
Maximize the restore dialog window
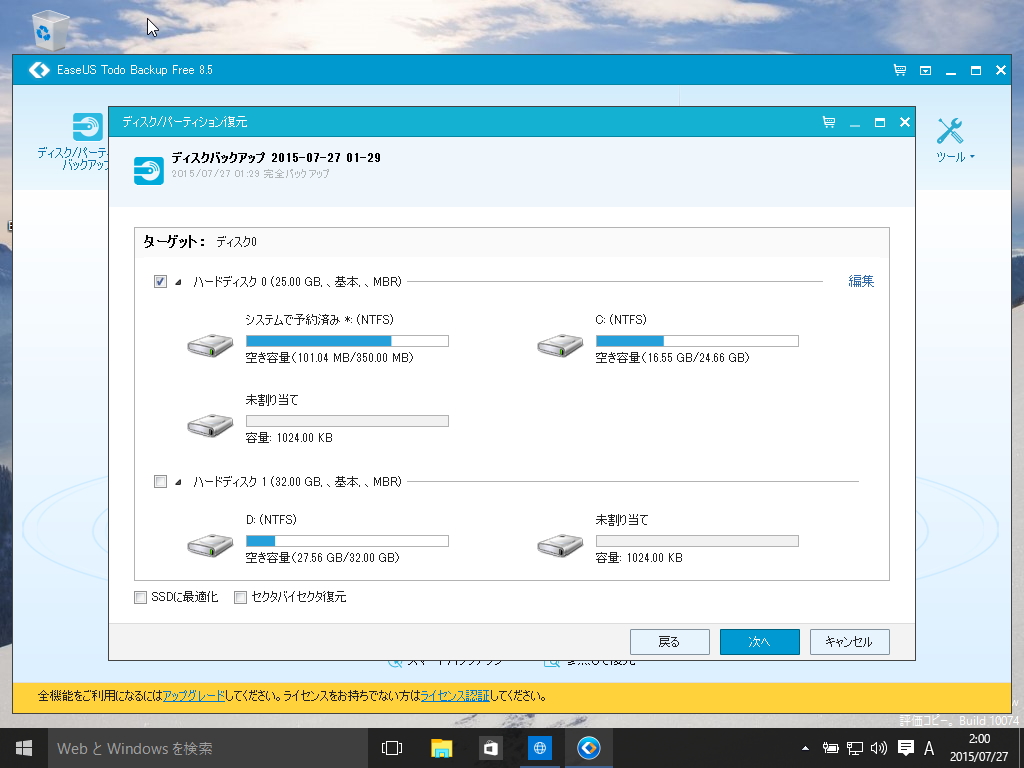[880, 122]
